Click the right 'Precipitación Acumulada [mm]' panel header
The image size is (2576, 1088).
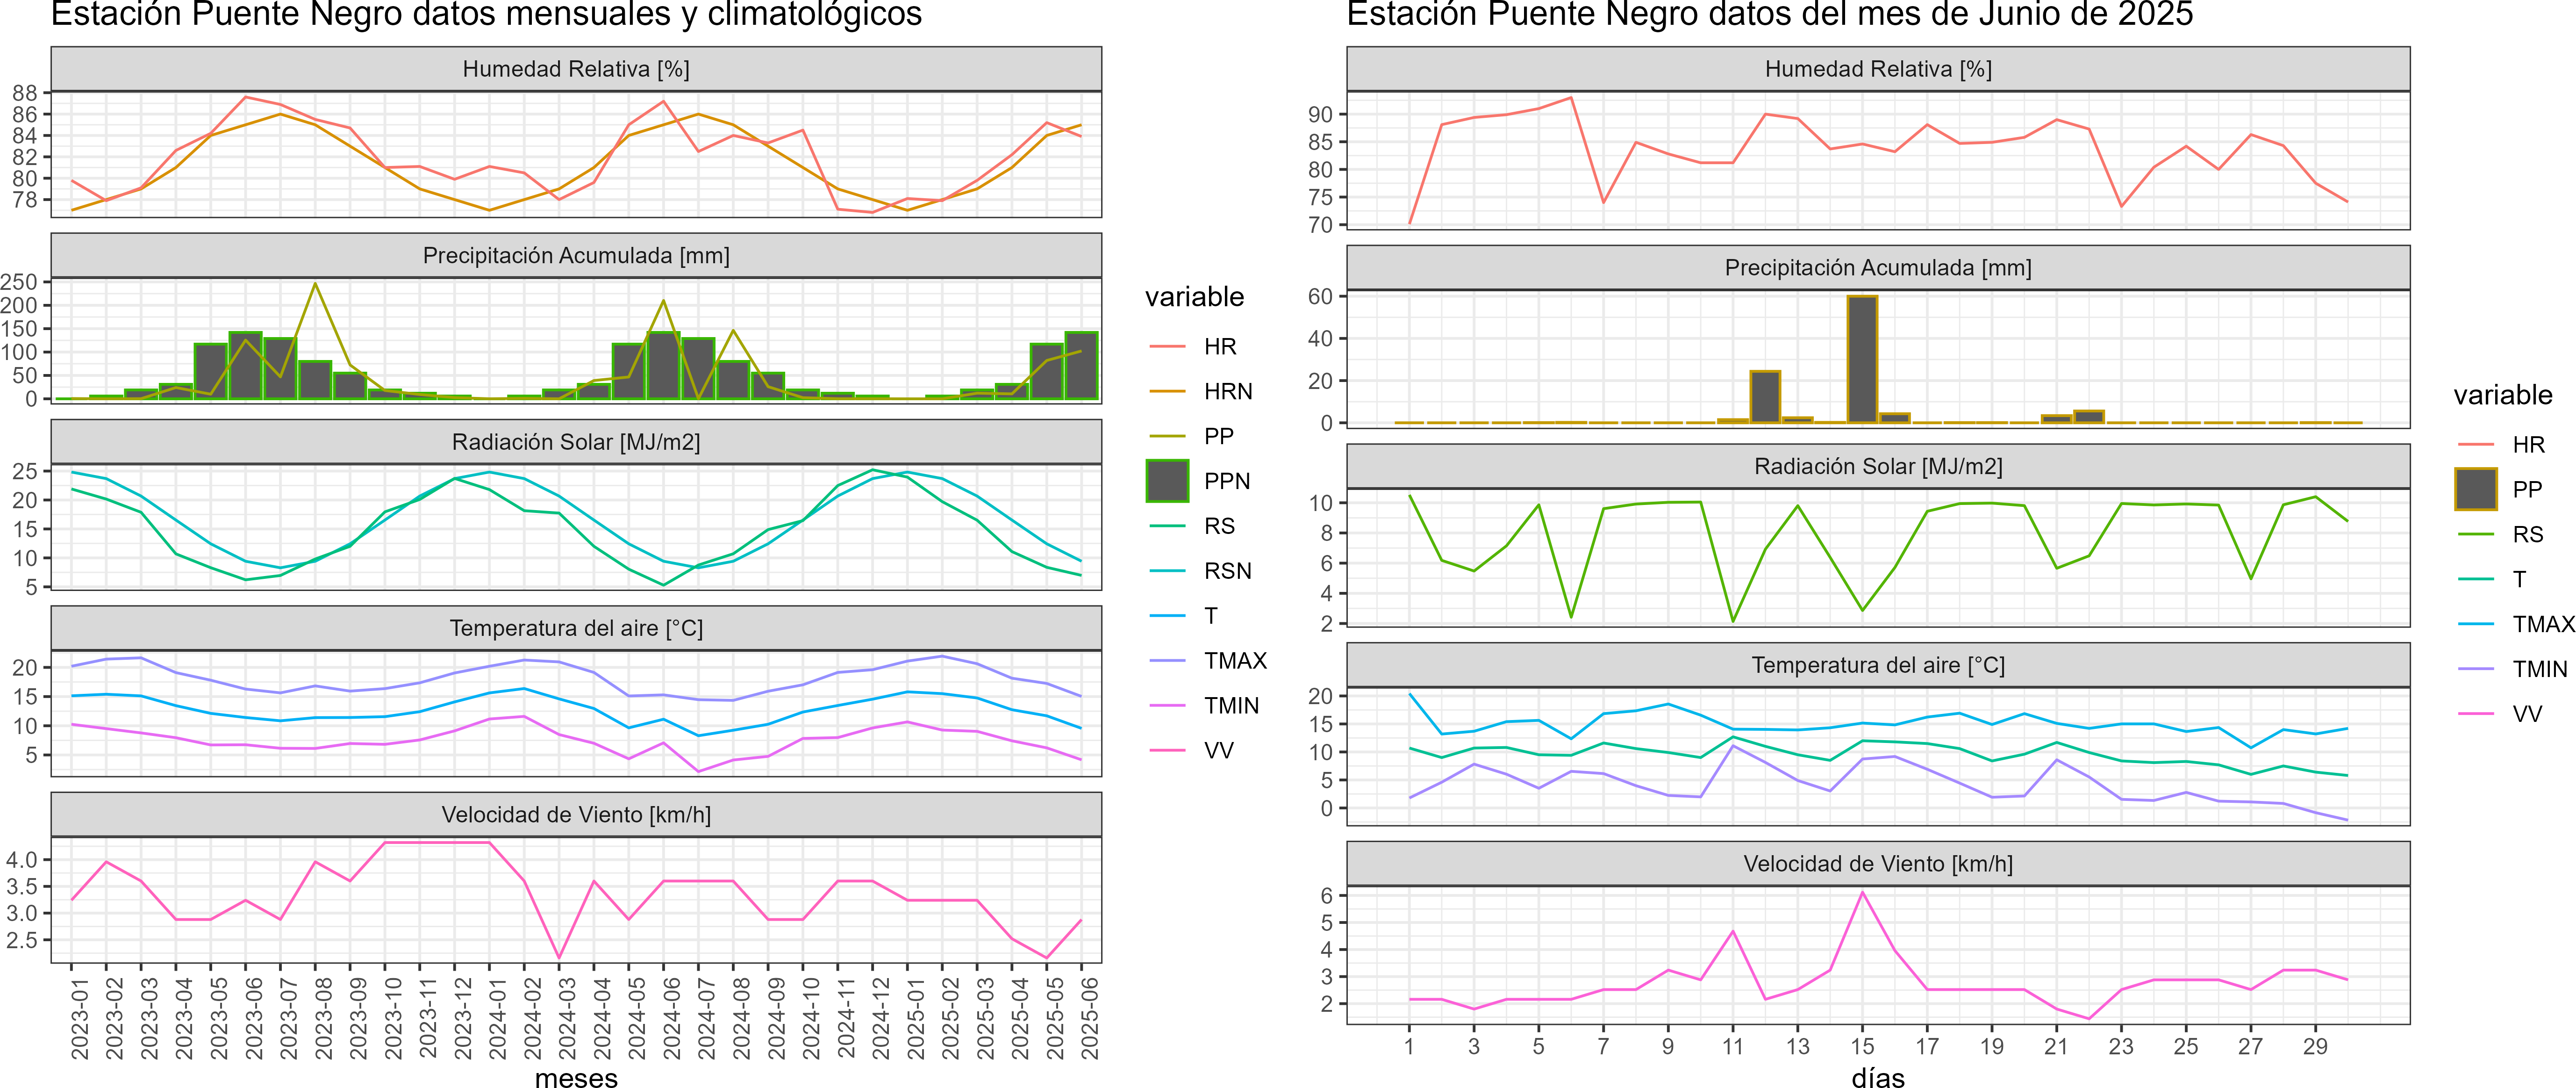point(1878,268)
